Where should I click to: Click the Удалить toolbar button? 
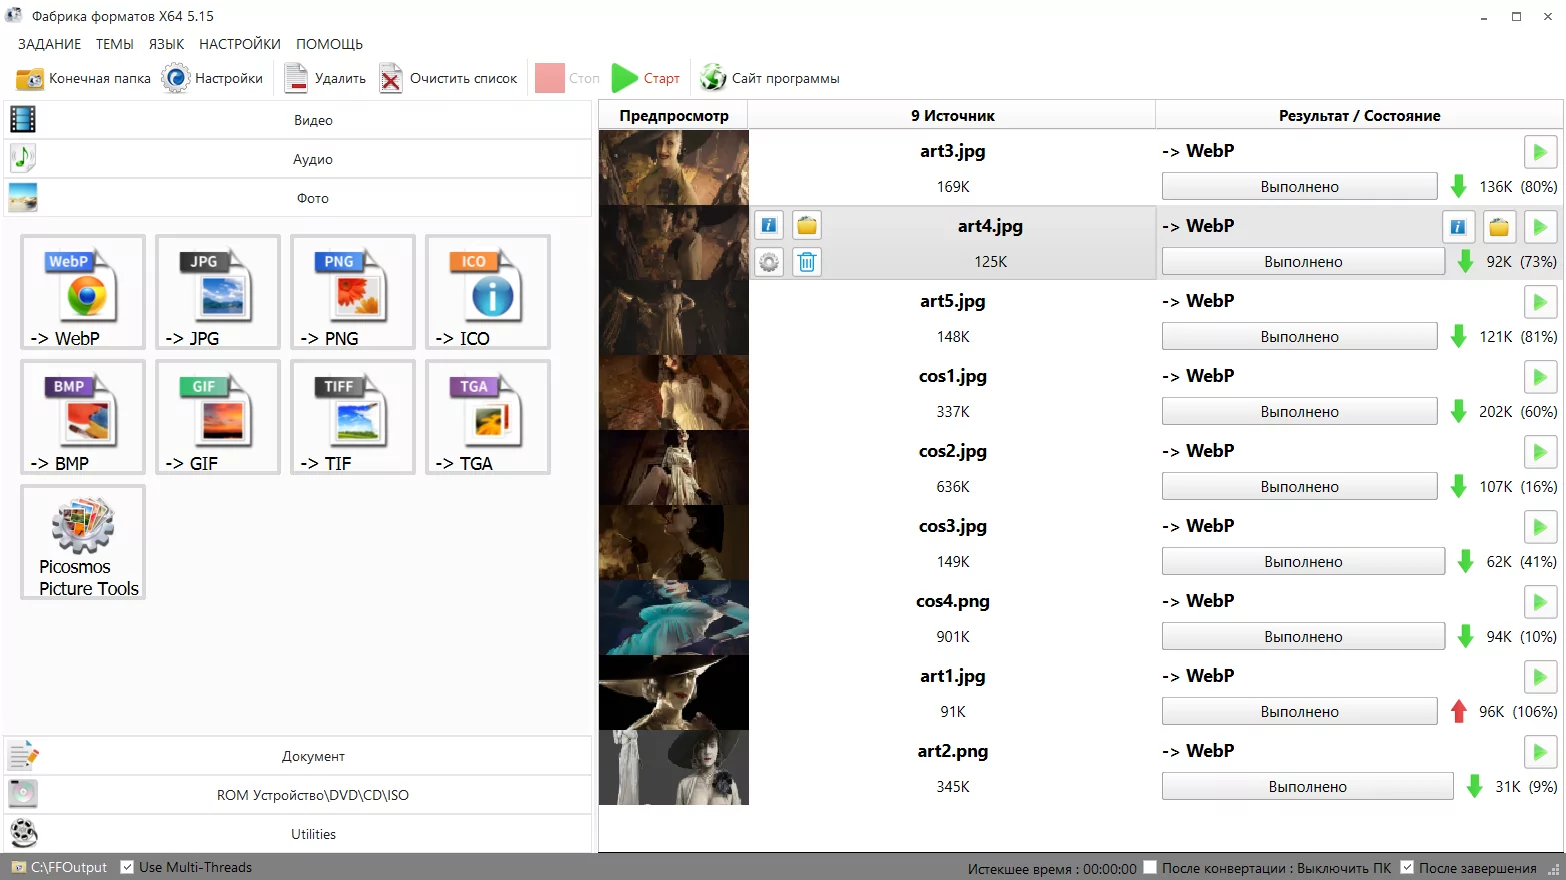(x=325, y=78)
